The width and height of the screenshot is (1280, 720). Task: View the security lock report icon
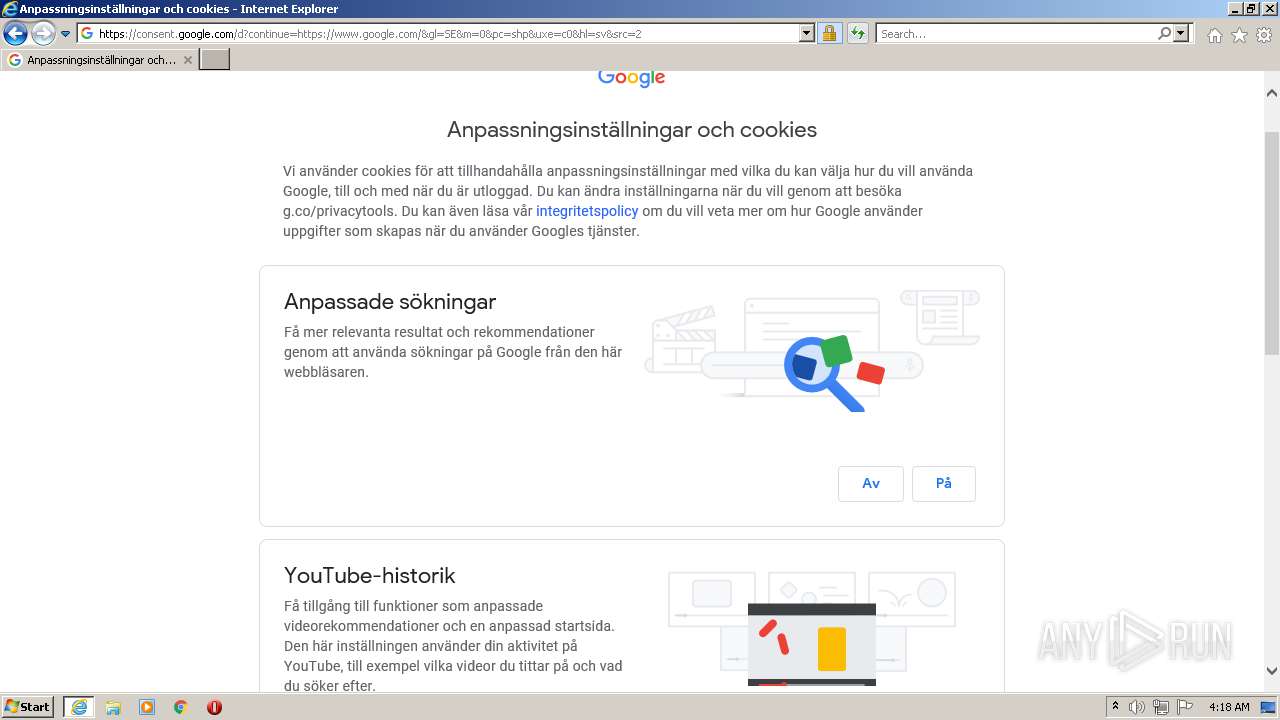point(829,33)
